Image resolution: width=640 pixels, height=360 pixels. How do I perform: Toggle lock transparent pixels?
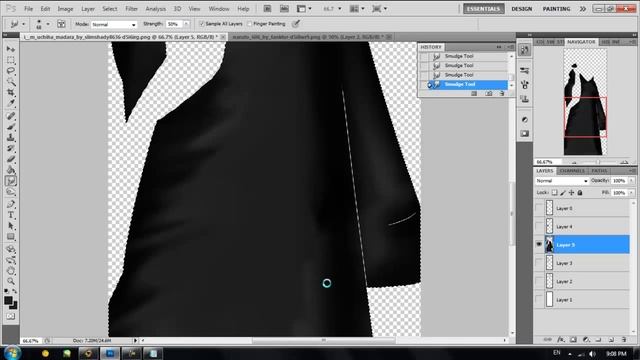click(x=554, y=193)
